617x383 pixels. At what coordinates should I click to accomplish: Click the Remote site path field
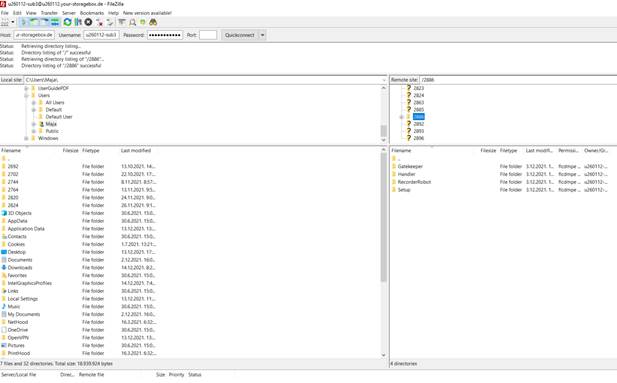(x=518, y=80)
